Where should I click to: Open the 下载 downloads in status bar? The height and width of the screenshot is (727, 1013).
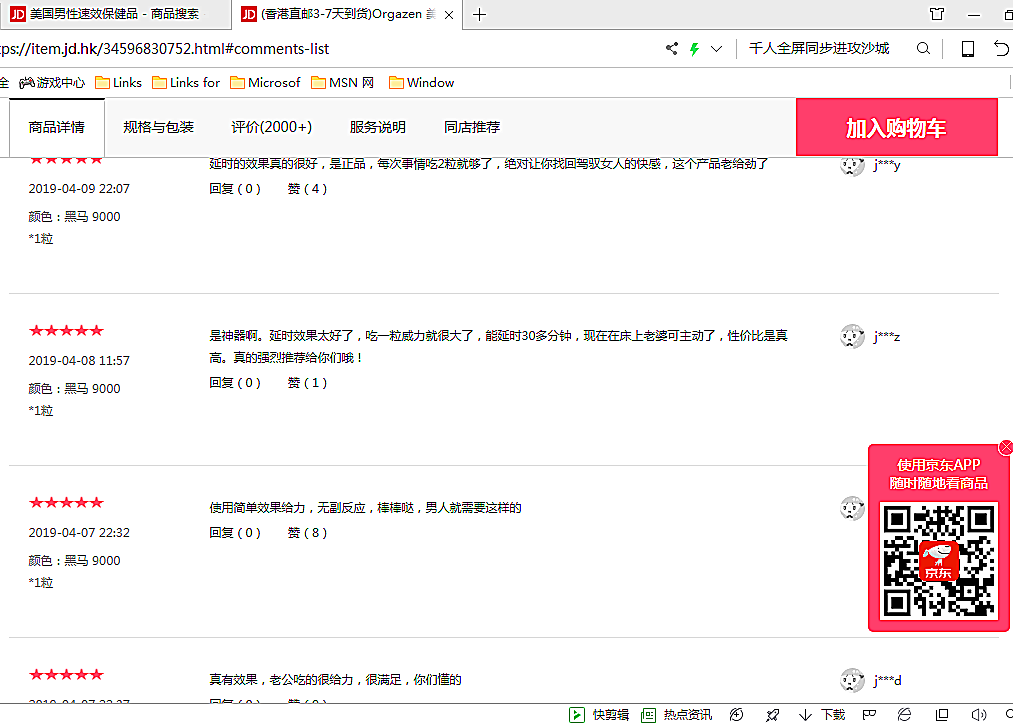click(x=823, y=714)
